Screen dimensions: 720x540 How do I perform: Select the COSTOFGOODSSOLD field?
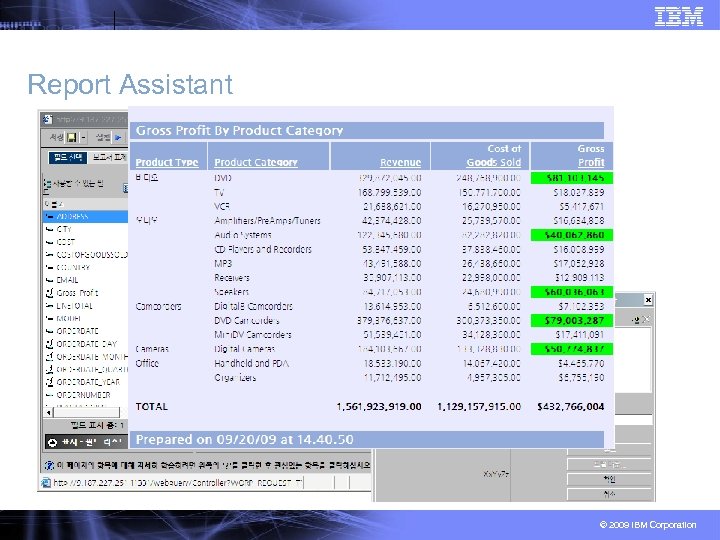coord(85,254)
